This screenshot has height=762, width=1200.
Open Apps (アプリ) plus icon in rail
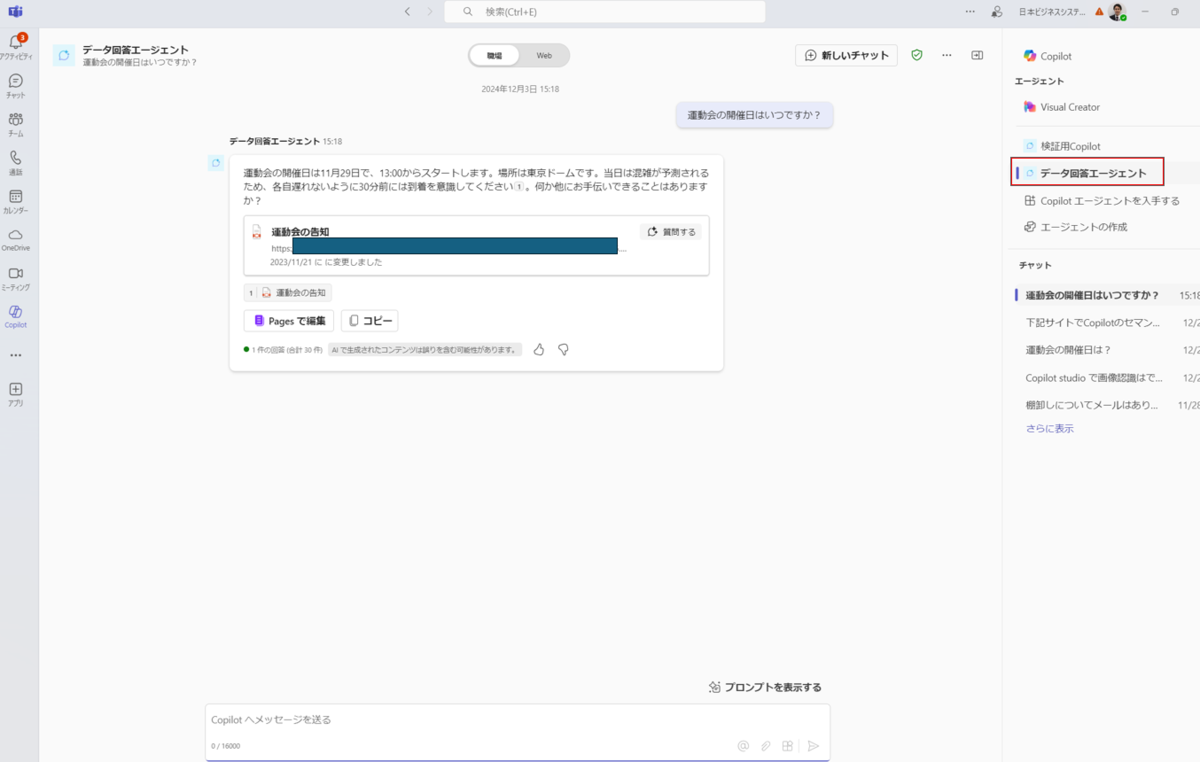coord(16,394)
